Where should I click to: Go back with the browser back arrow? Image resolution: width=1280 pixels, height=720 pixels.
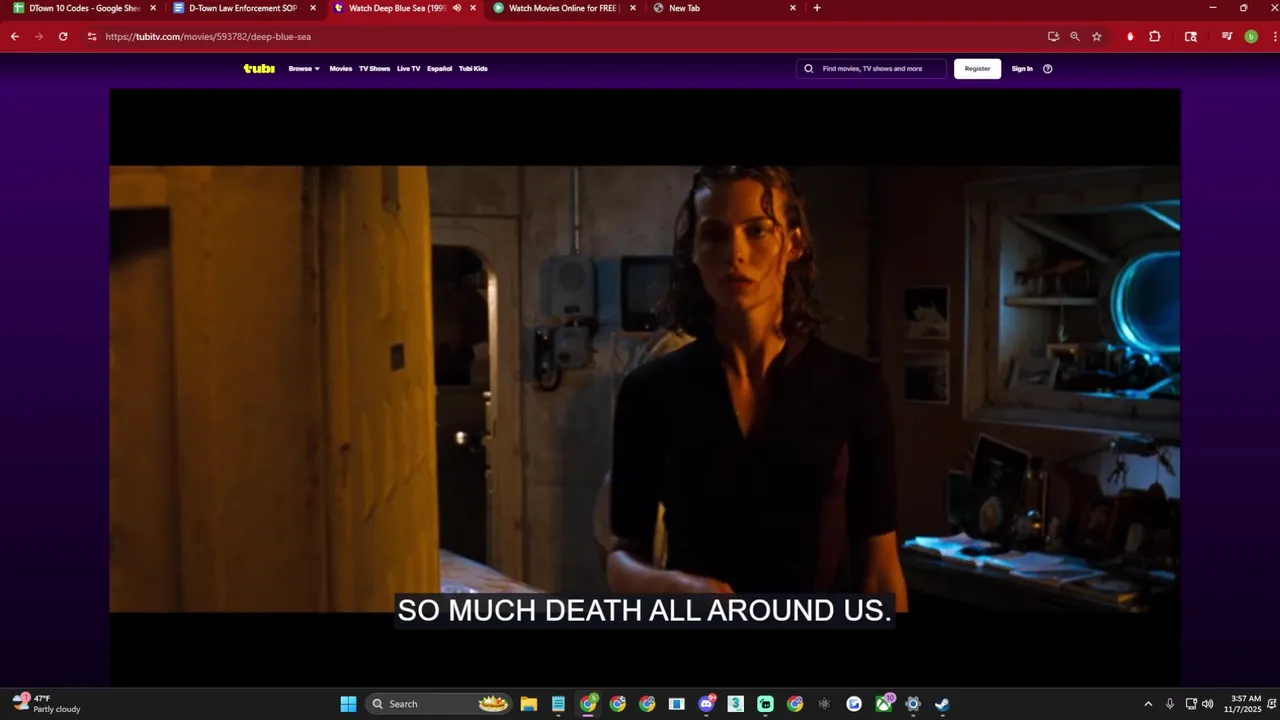click(15, 36)
